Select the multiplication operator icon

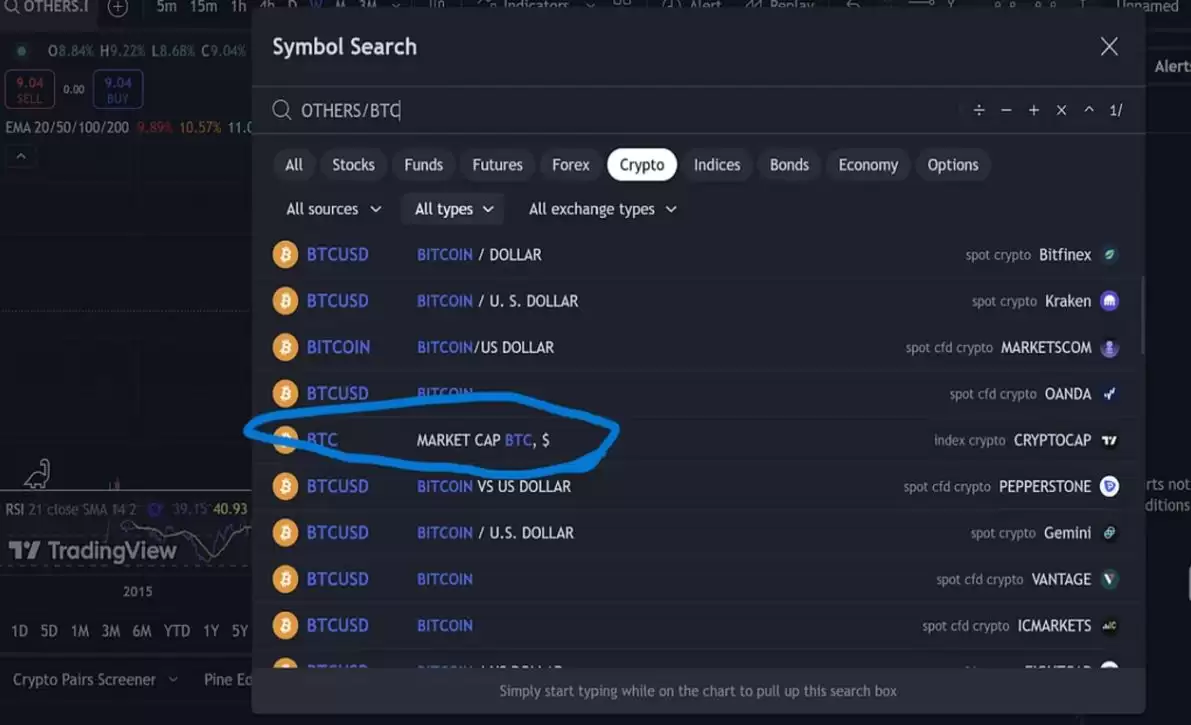[1061, 110]
